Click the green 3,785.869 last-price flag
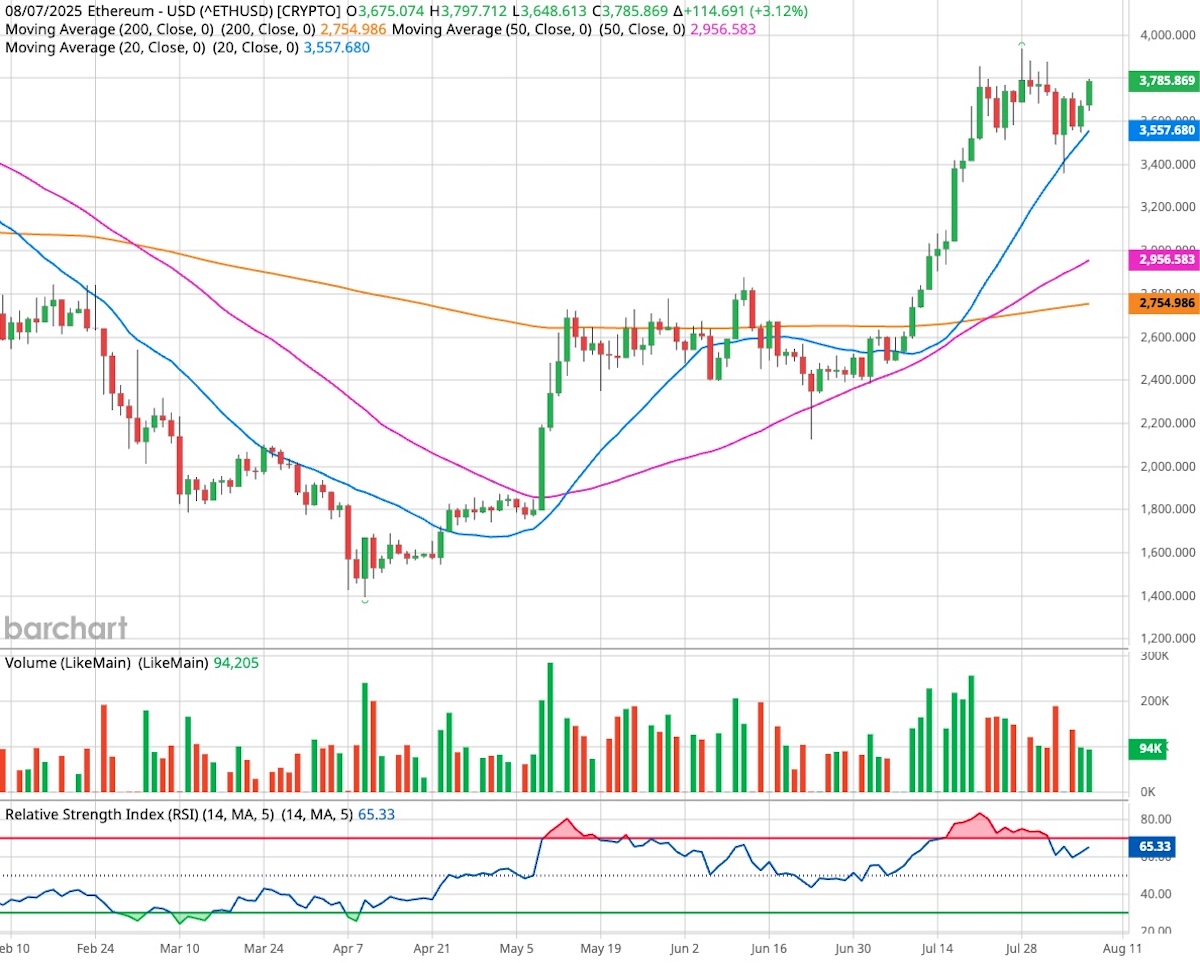 click(x=1163, y=80)
